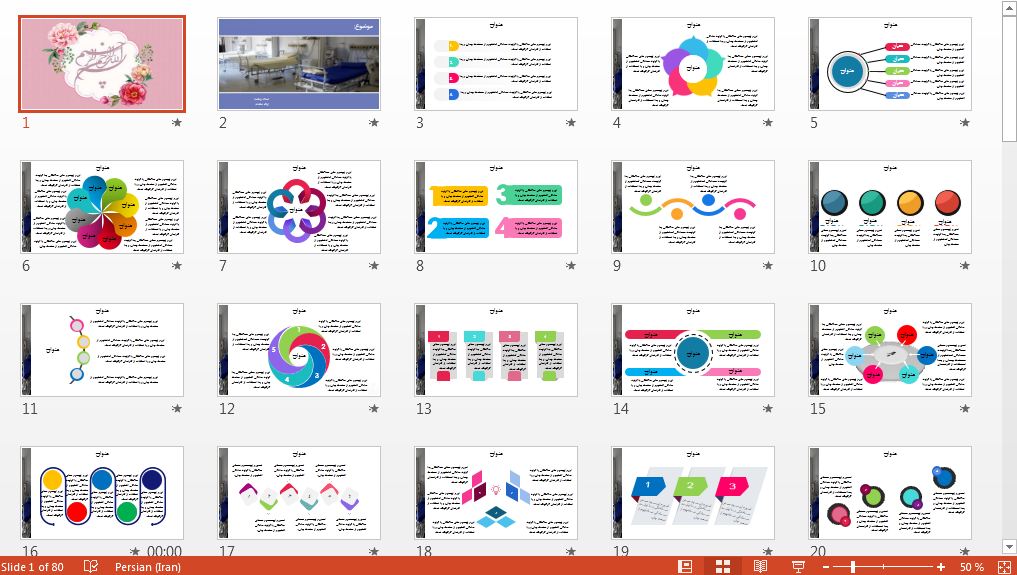Select slide 12 with swirl diagram
Viewport: 1017px width, 575px height.
click(x=299, y=350)
